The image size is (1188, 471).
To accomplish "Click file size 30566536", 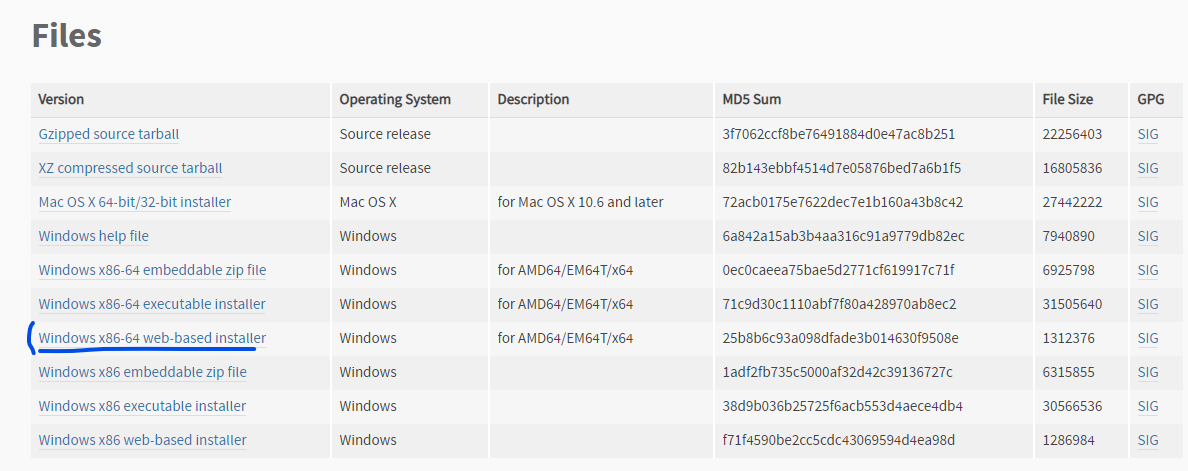I will coord(1073,406).
